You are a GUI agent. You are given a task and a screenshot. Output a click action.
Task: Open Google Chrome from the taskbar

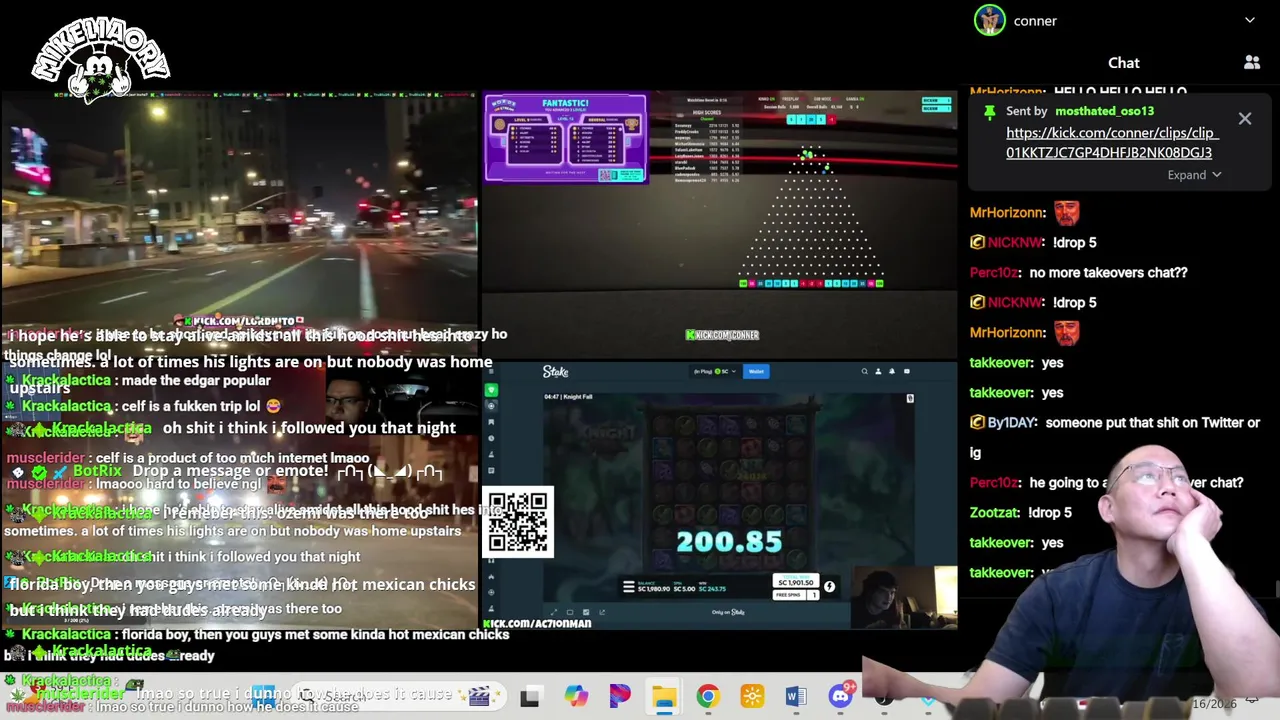[x=707, y=696]
